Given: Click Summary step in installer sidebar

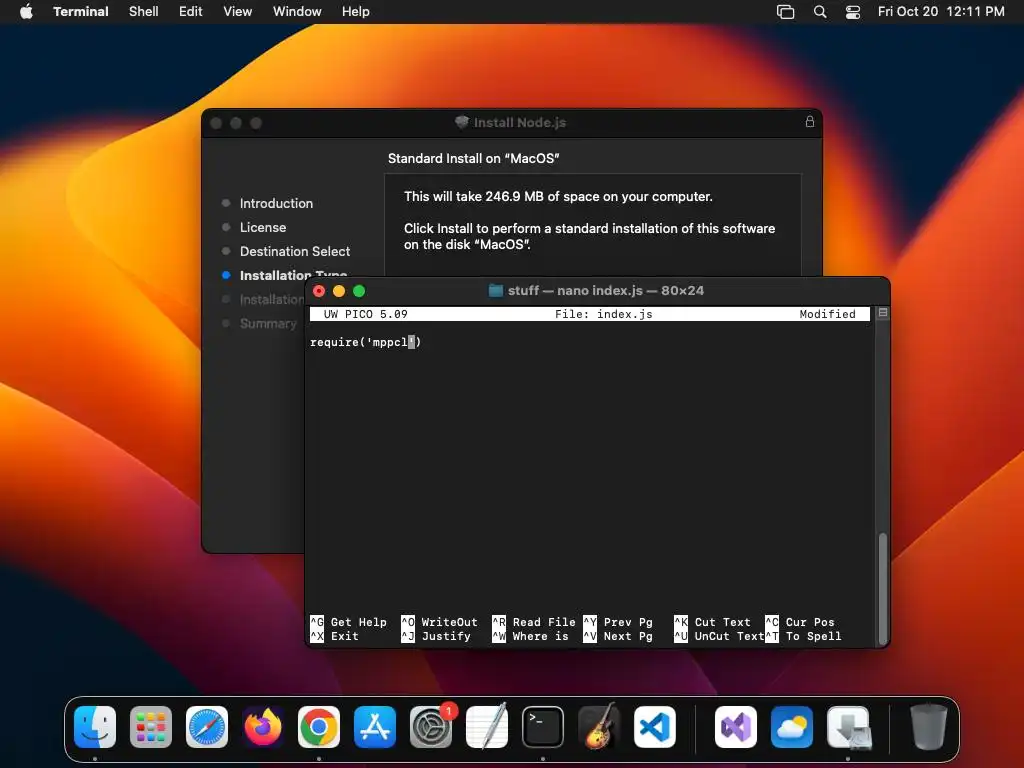Looking at the screenshot, I should (268, 323).
